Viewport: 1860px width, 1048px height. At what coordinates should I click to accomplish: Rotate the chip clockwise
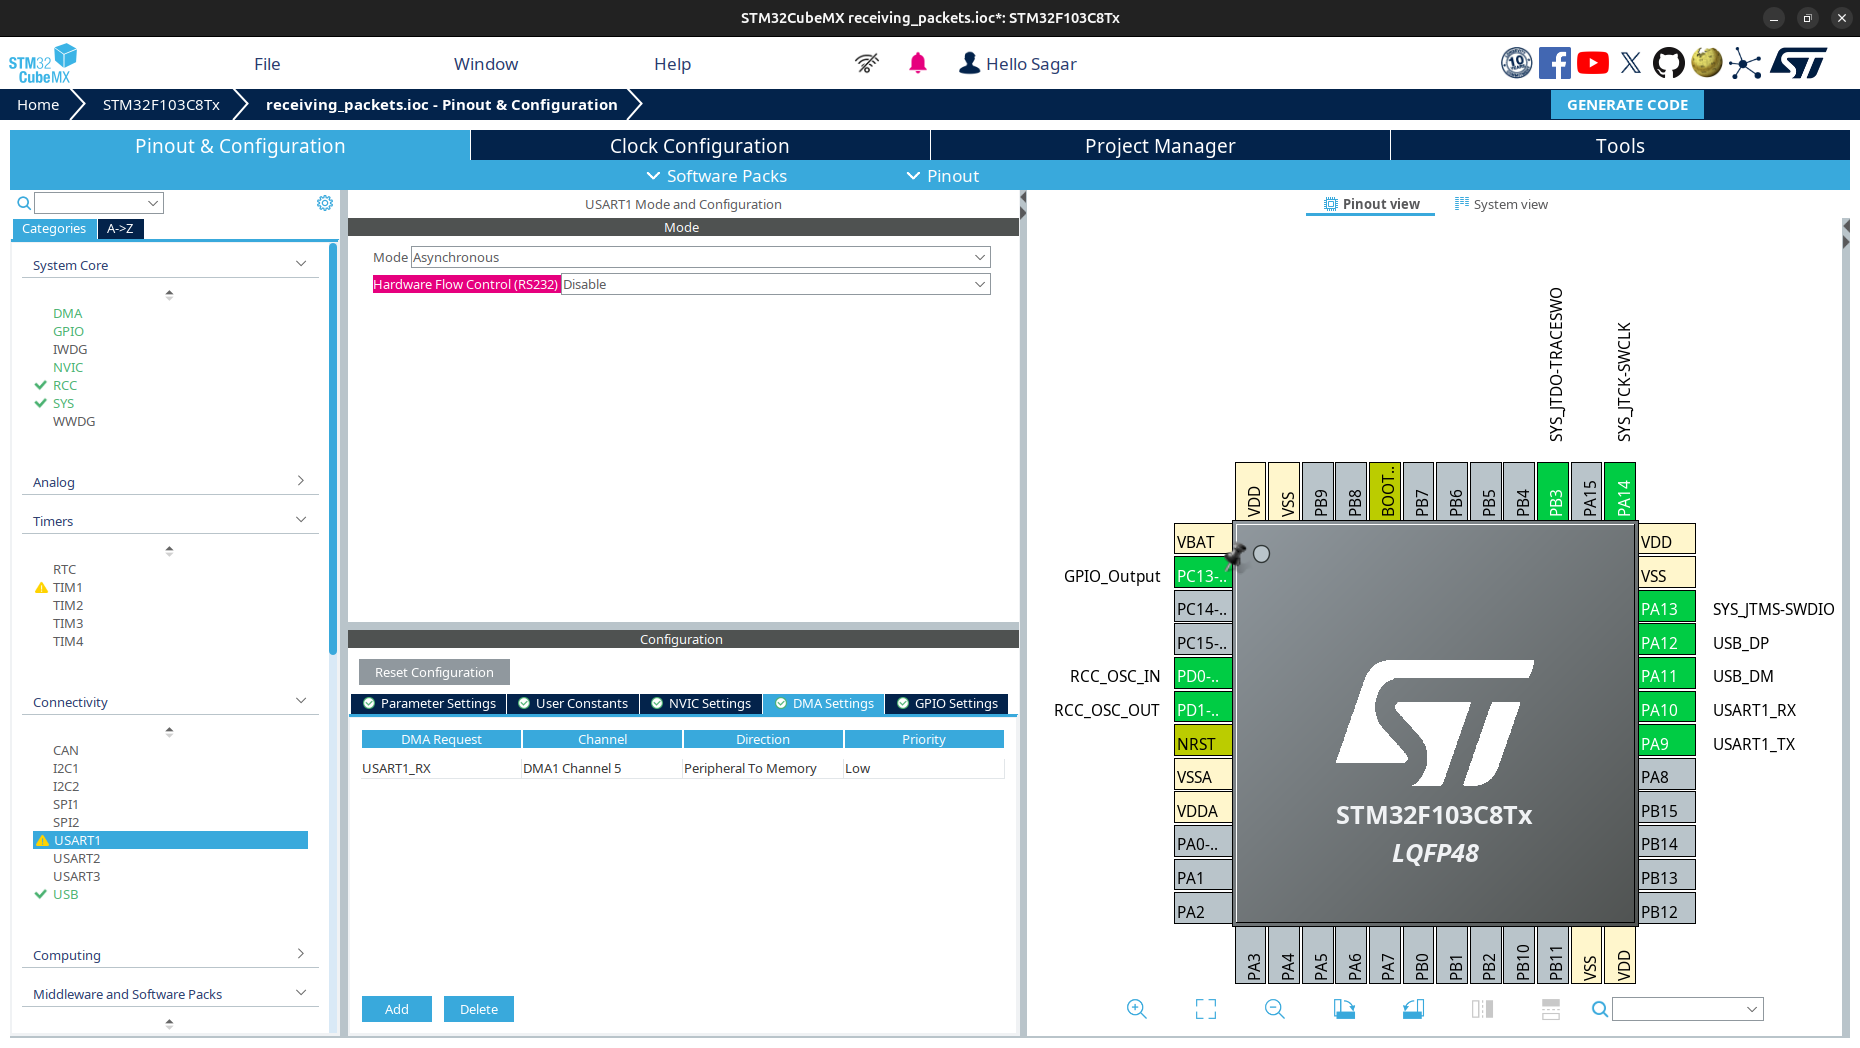(1344, 1009)
